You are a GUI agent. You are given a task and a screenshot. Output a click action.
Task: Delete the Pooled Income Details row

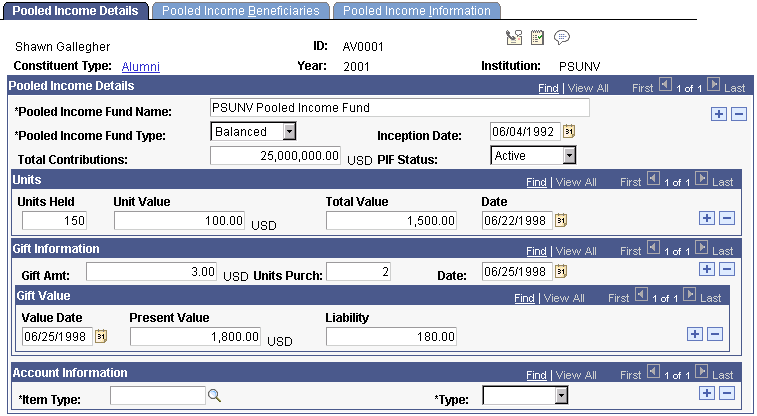pyautogui.click(x=739, y=114)
